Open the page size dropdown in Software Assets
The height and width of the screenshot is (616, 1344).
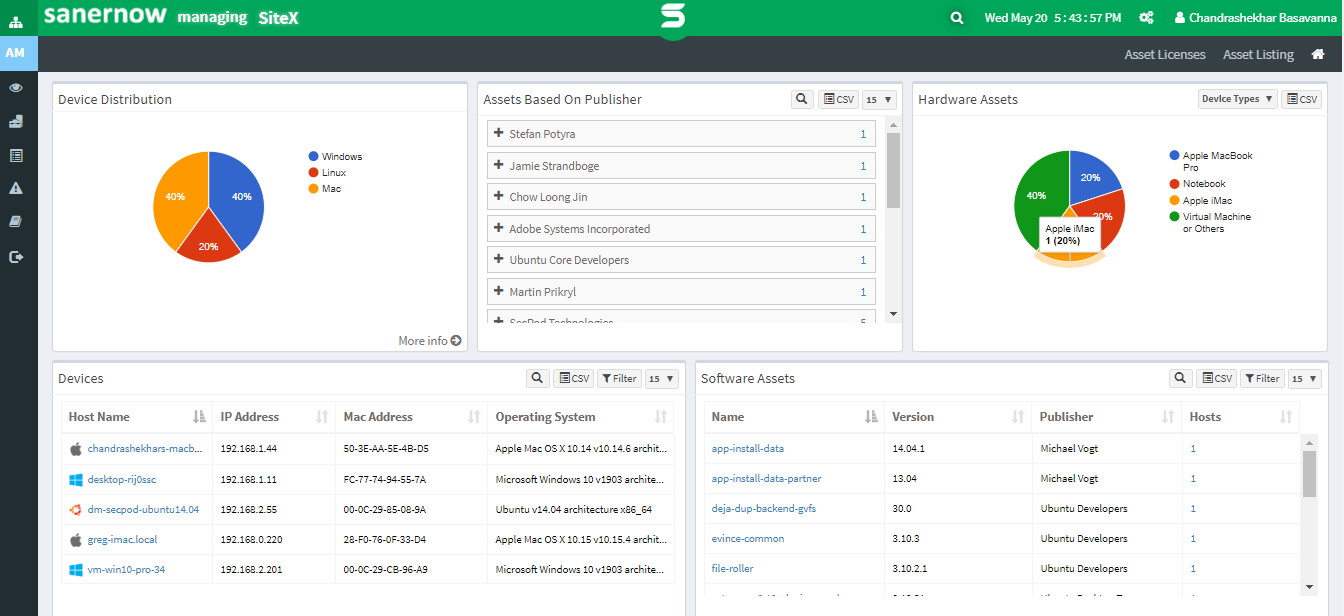pos(1305,378)
